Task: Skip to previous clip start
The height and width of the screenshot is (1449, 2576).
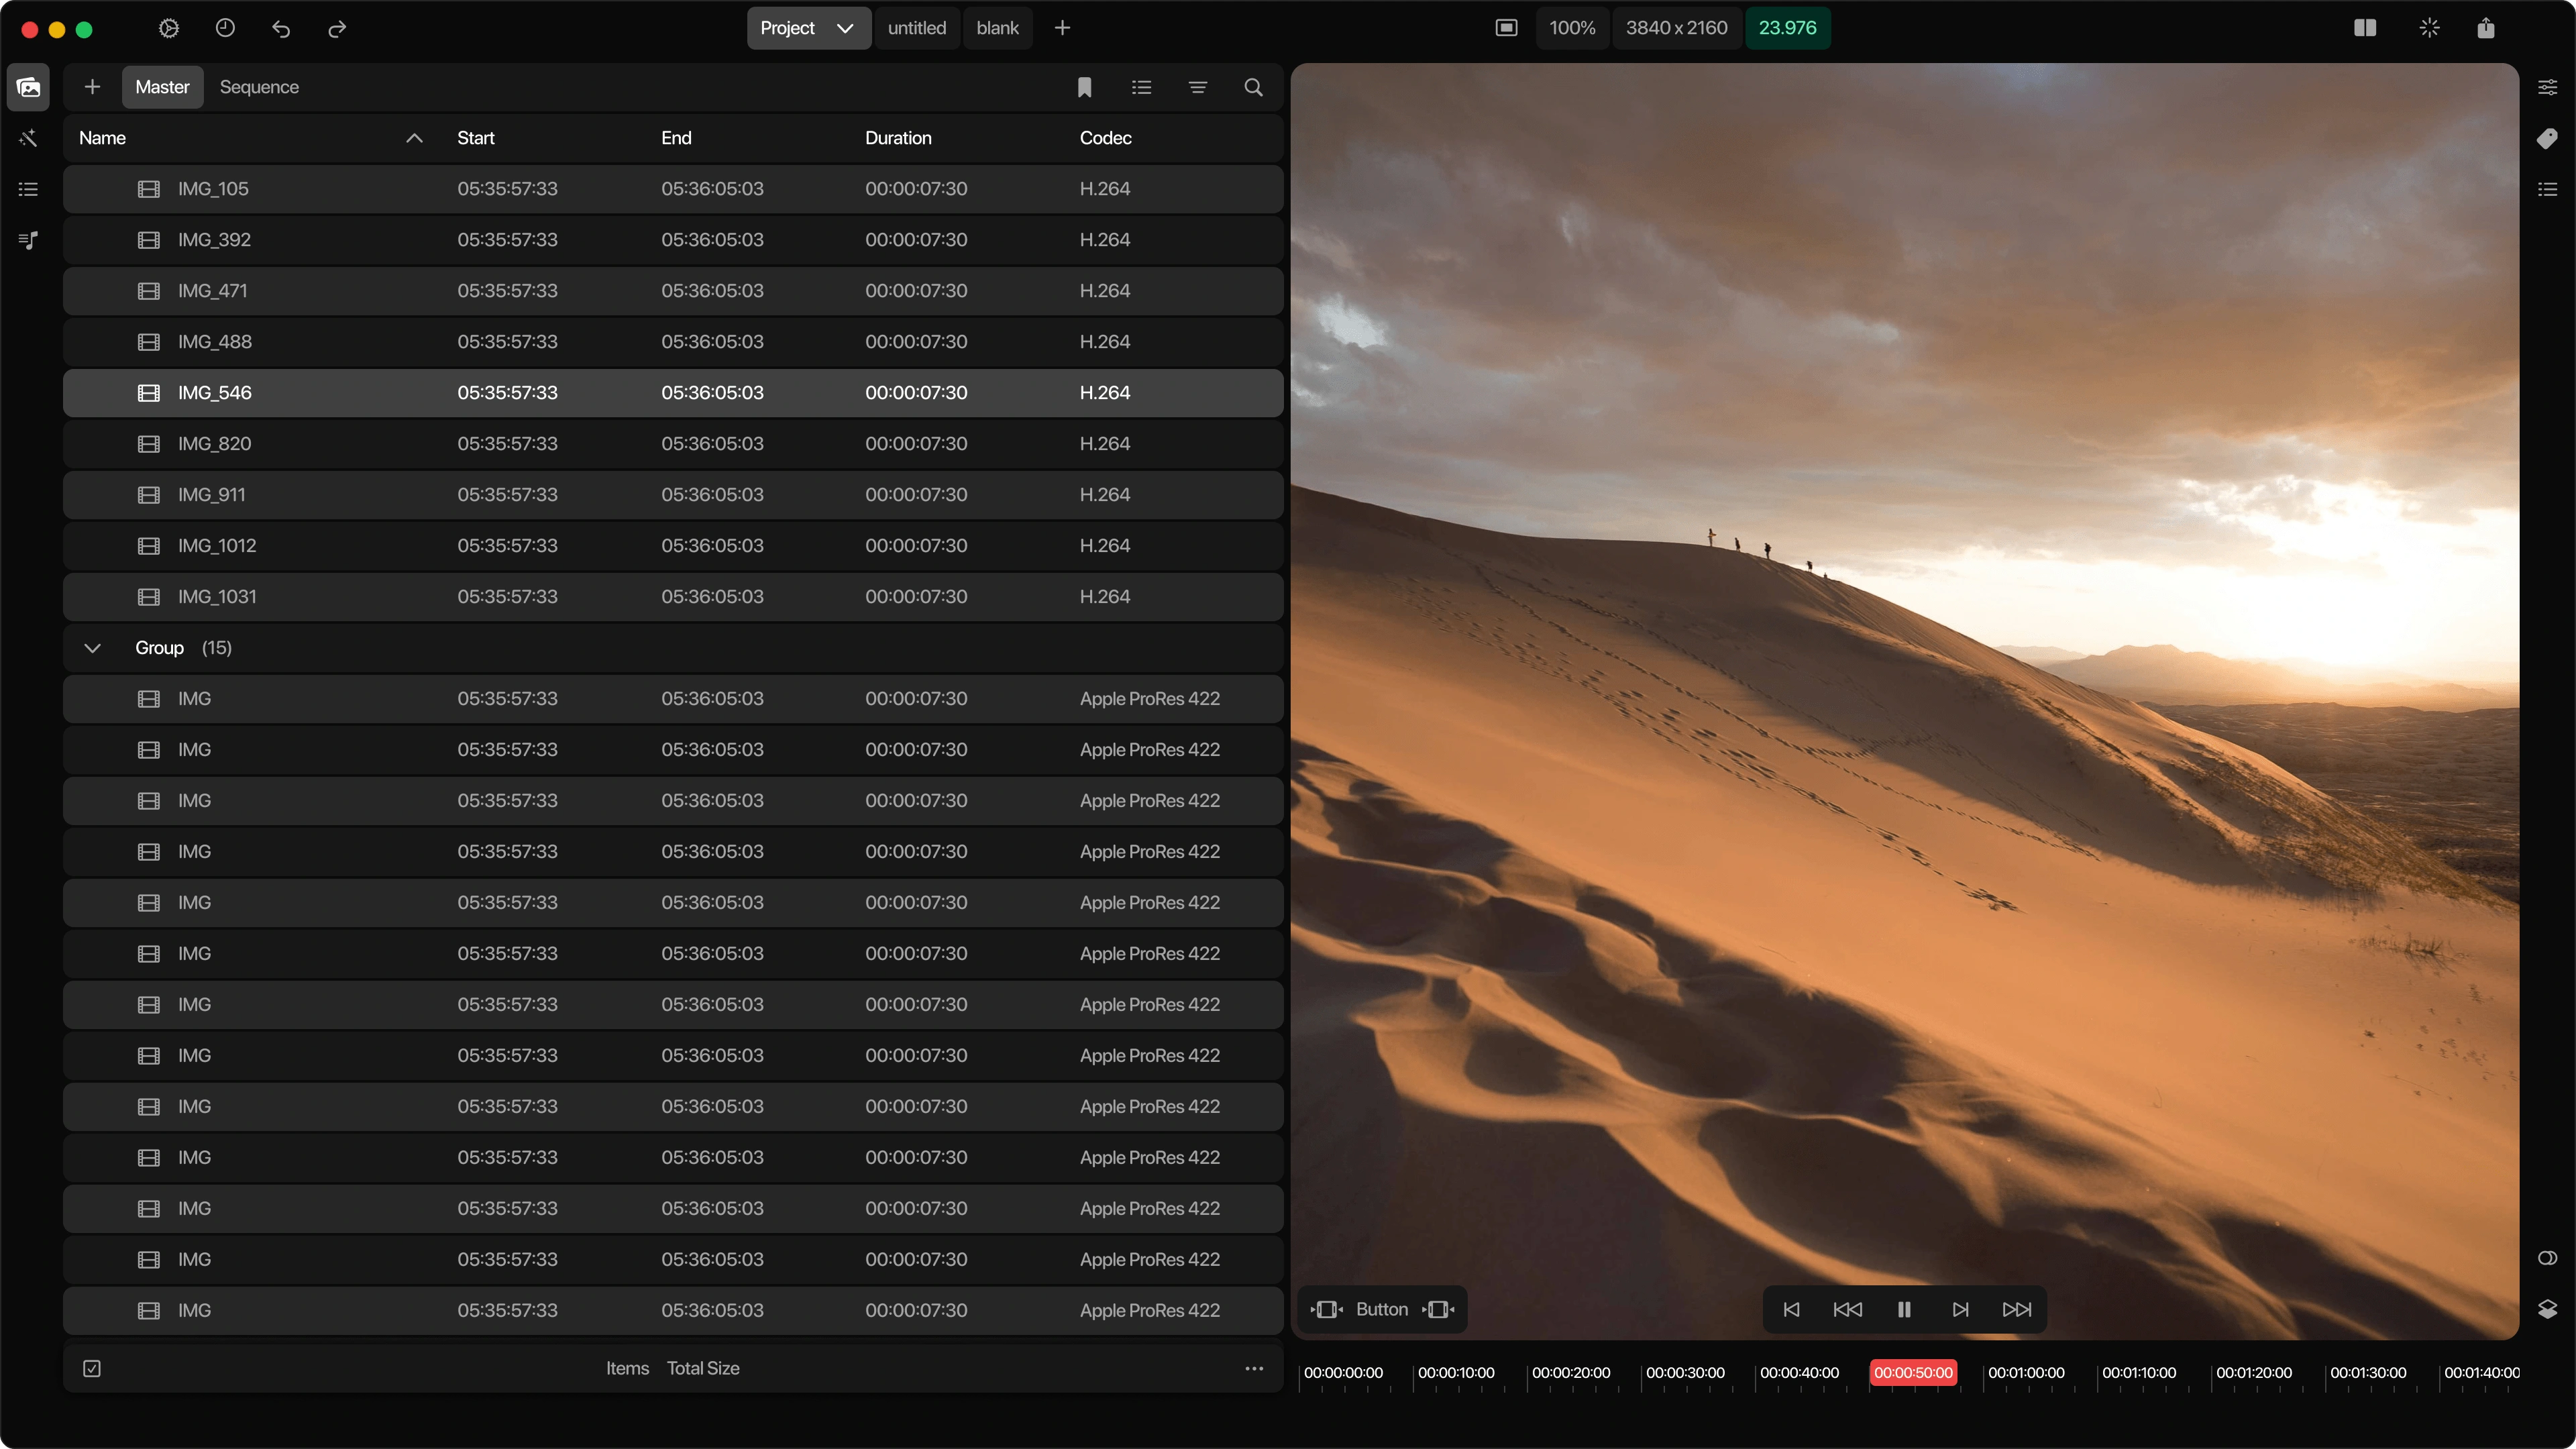Action: (1791, 1309)
